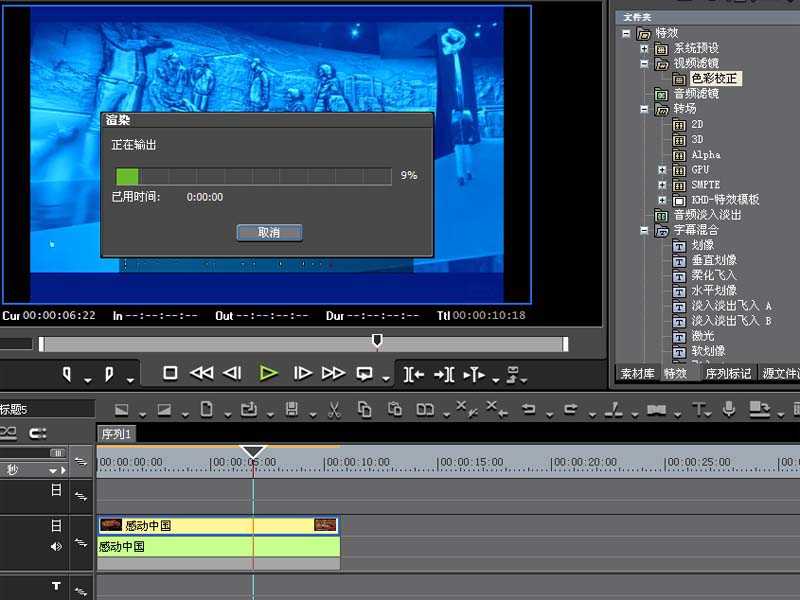This screenshot has height=600, width=800.
Task: Click the Play button in the player controls
Action: (268, 373)
